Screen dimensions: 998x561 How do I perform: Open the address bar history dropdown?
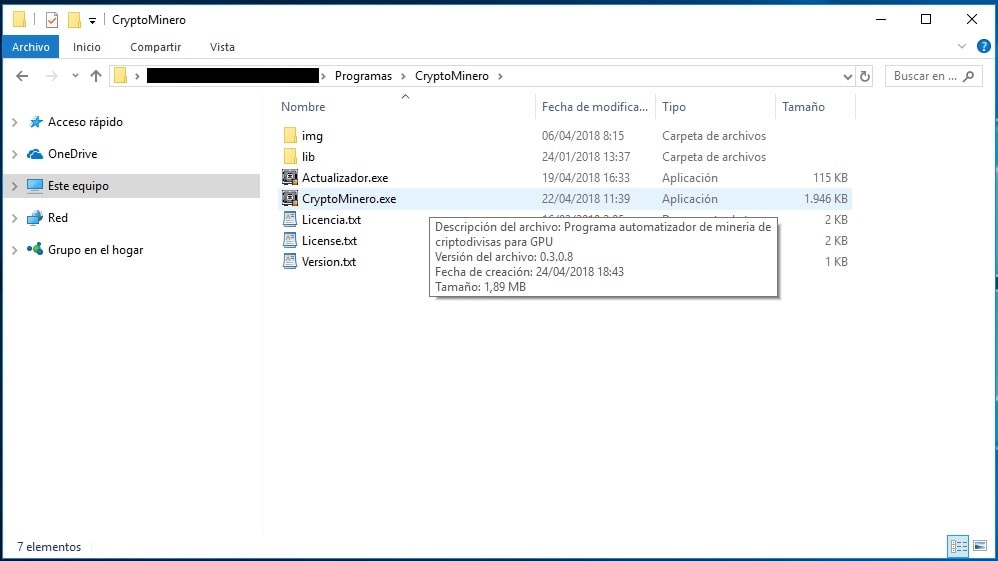847,77
